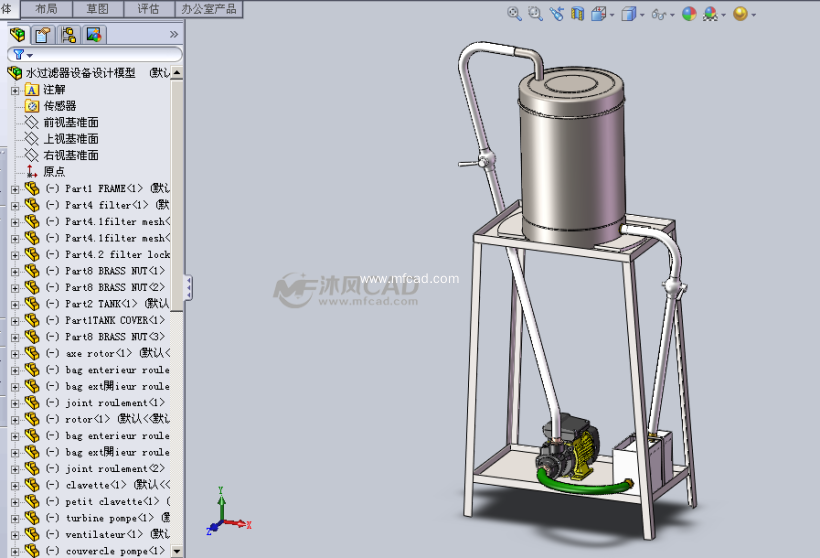
Task: Open the DisplayManager tab icon
Action: coord(93,34)
